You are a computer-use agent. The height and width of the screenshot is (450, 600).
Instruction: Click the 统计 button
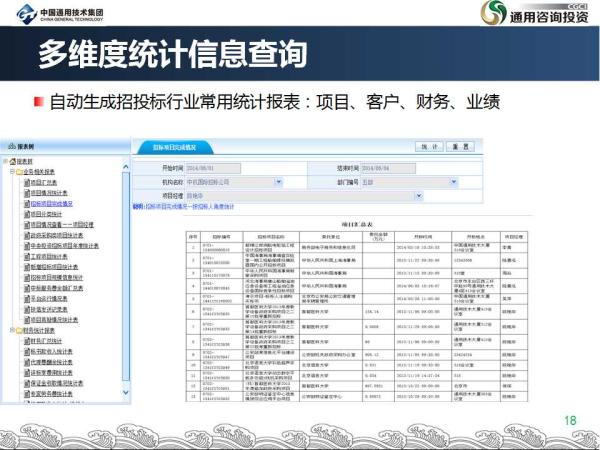tap(428, 146)
